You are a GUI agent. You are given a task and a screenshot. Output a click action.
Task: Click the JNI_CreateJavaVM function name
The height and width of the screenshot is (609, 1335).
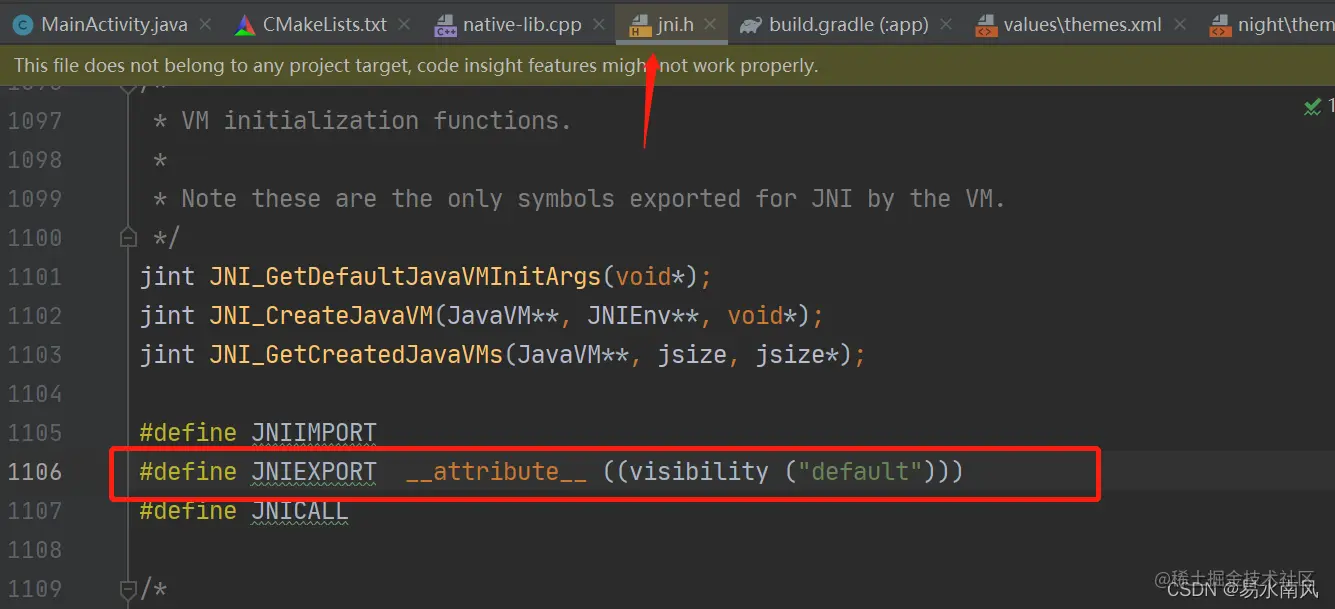pos(321,316)
